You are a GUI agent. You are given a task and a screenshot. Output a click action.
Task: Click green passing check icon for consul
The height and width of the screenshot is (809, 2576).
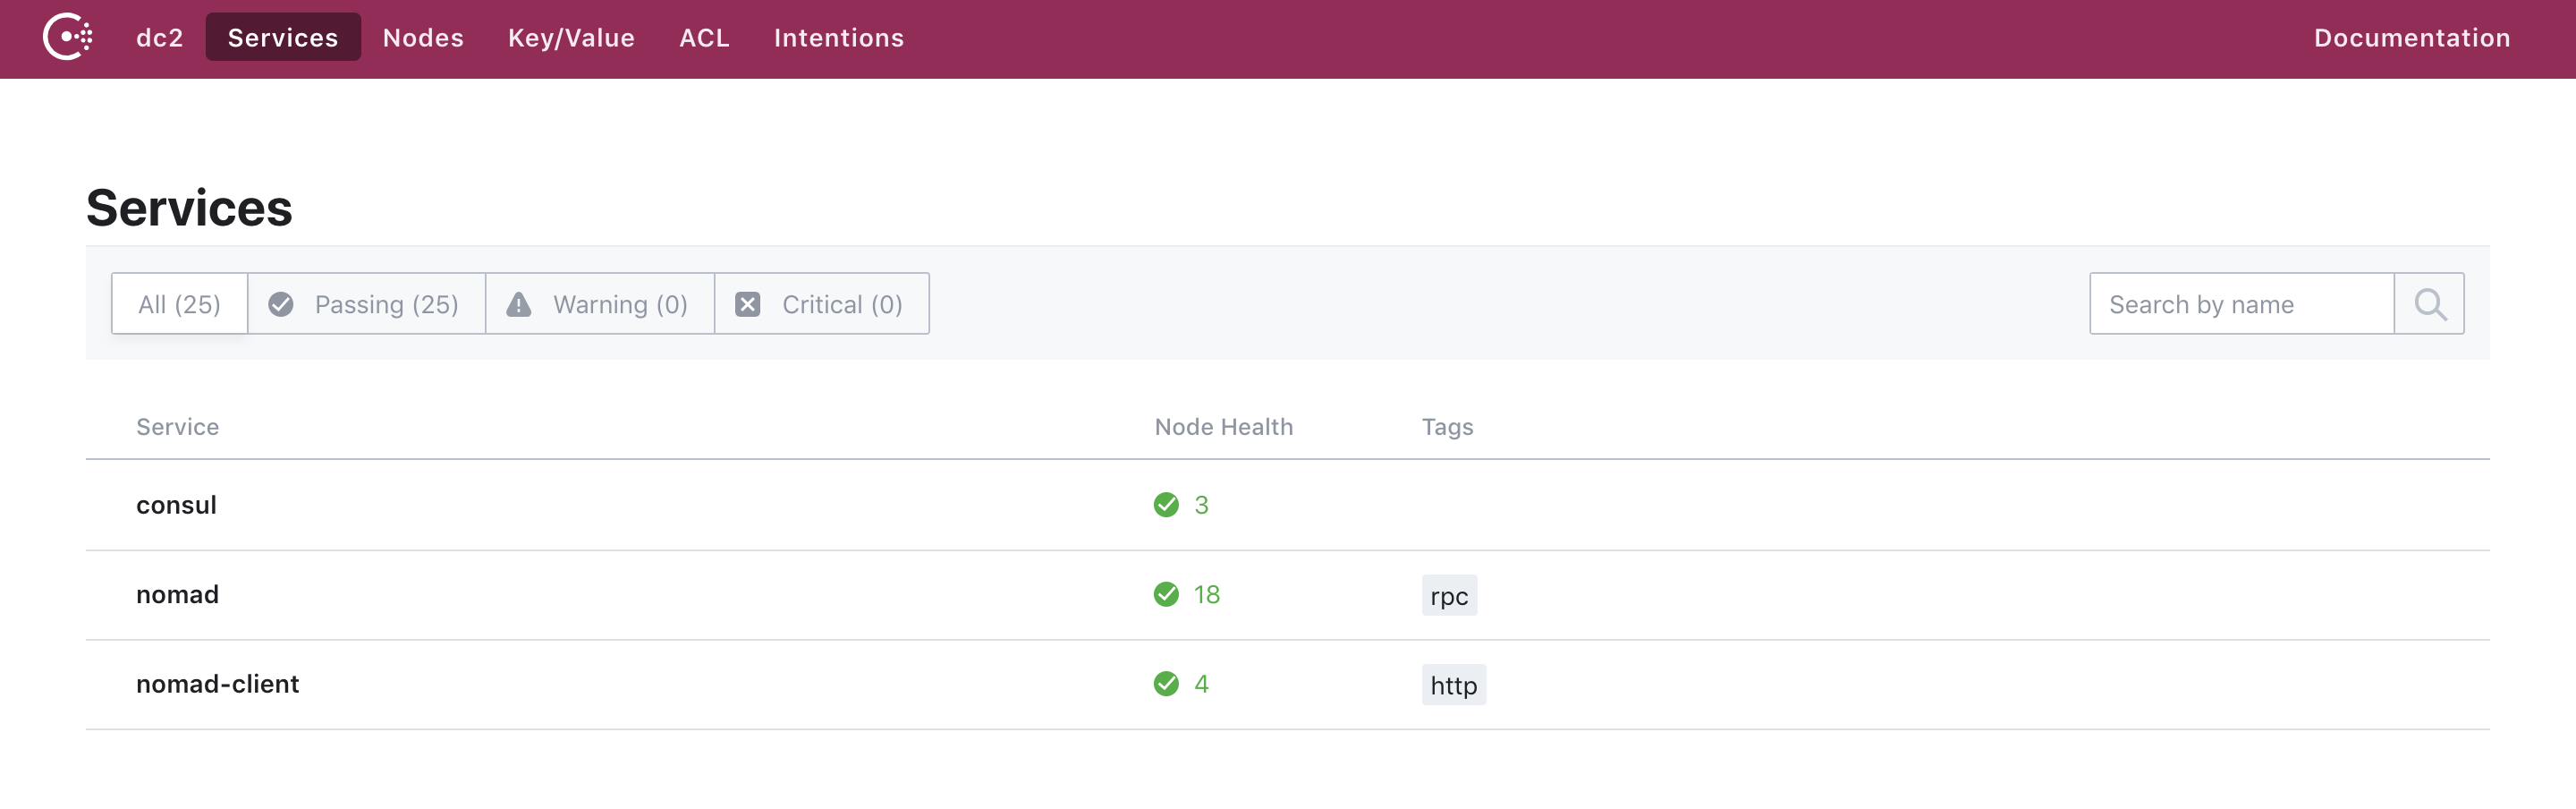pyautogui.click(x=1166, y=505)
